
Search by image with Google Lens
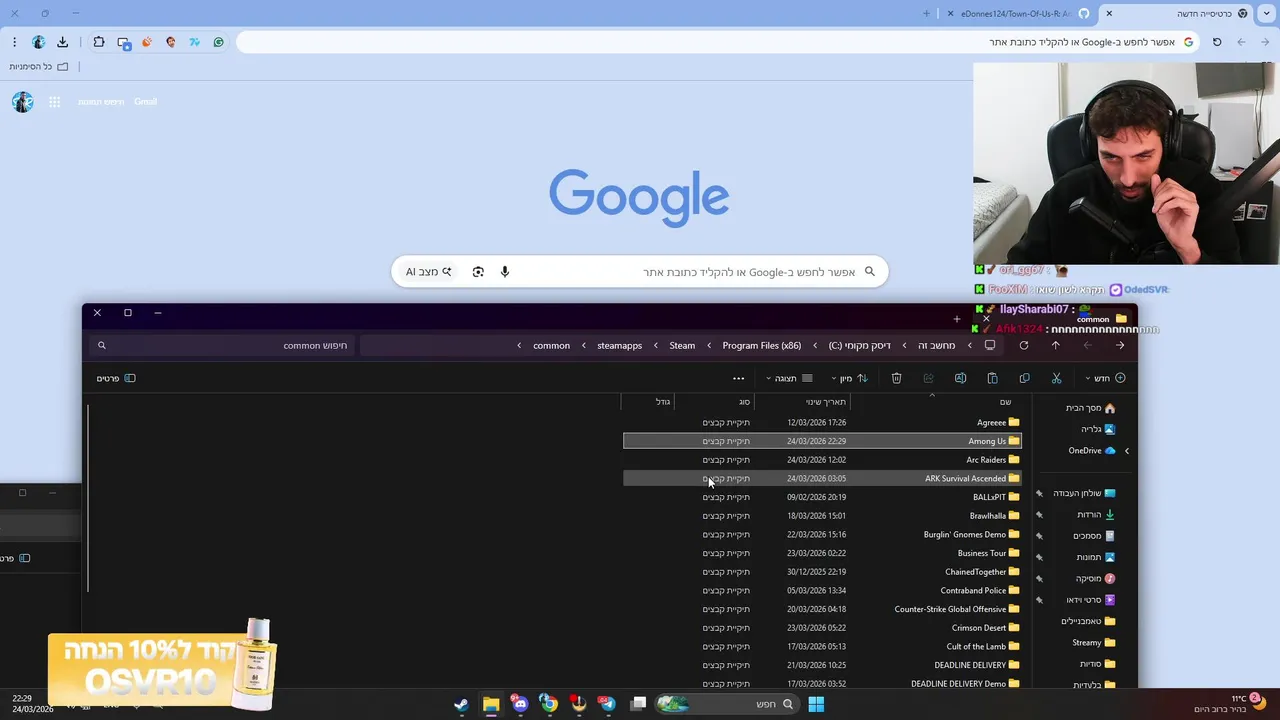pyautogui.click(x=478, y=272)
